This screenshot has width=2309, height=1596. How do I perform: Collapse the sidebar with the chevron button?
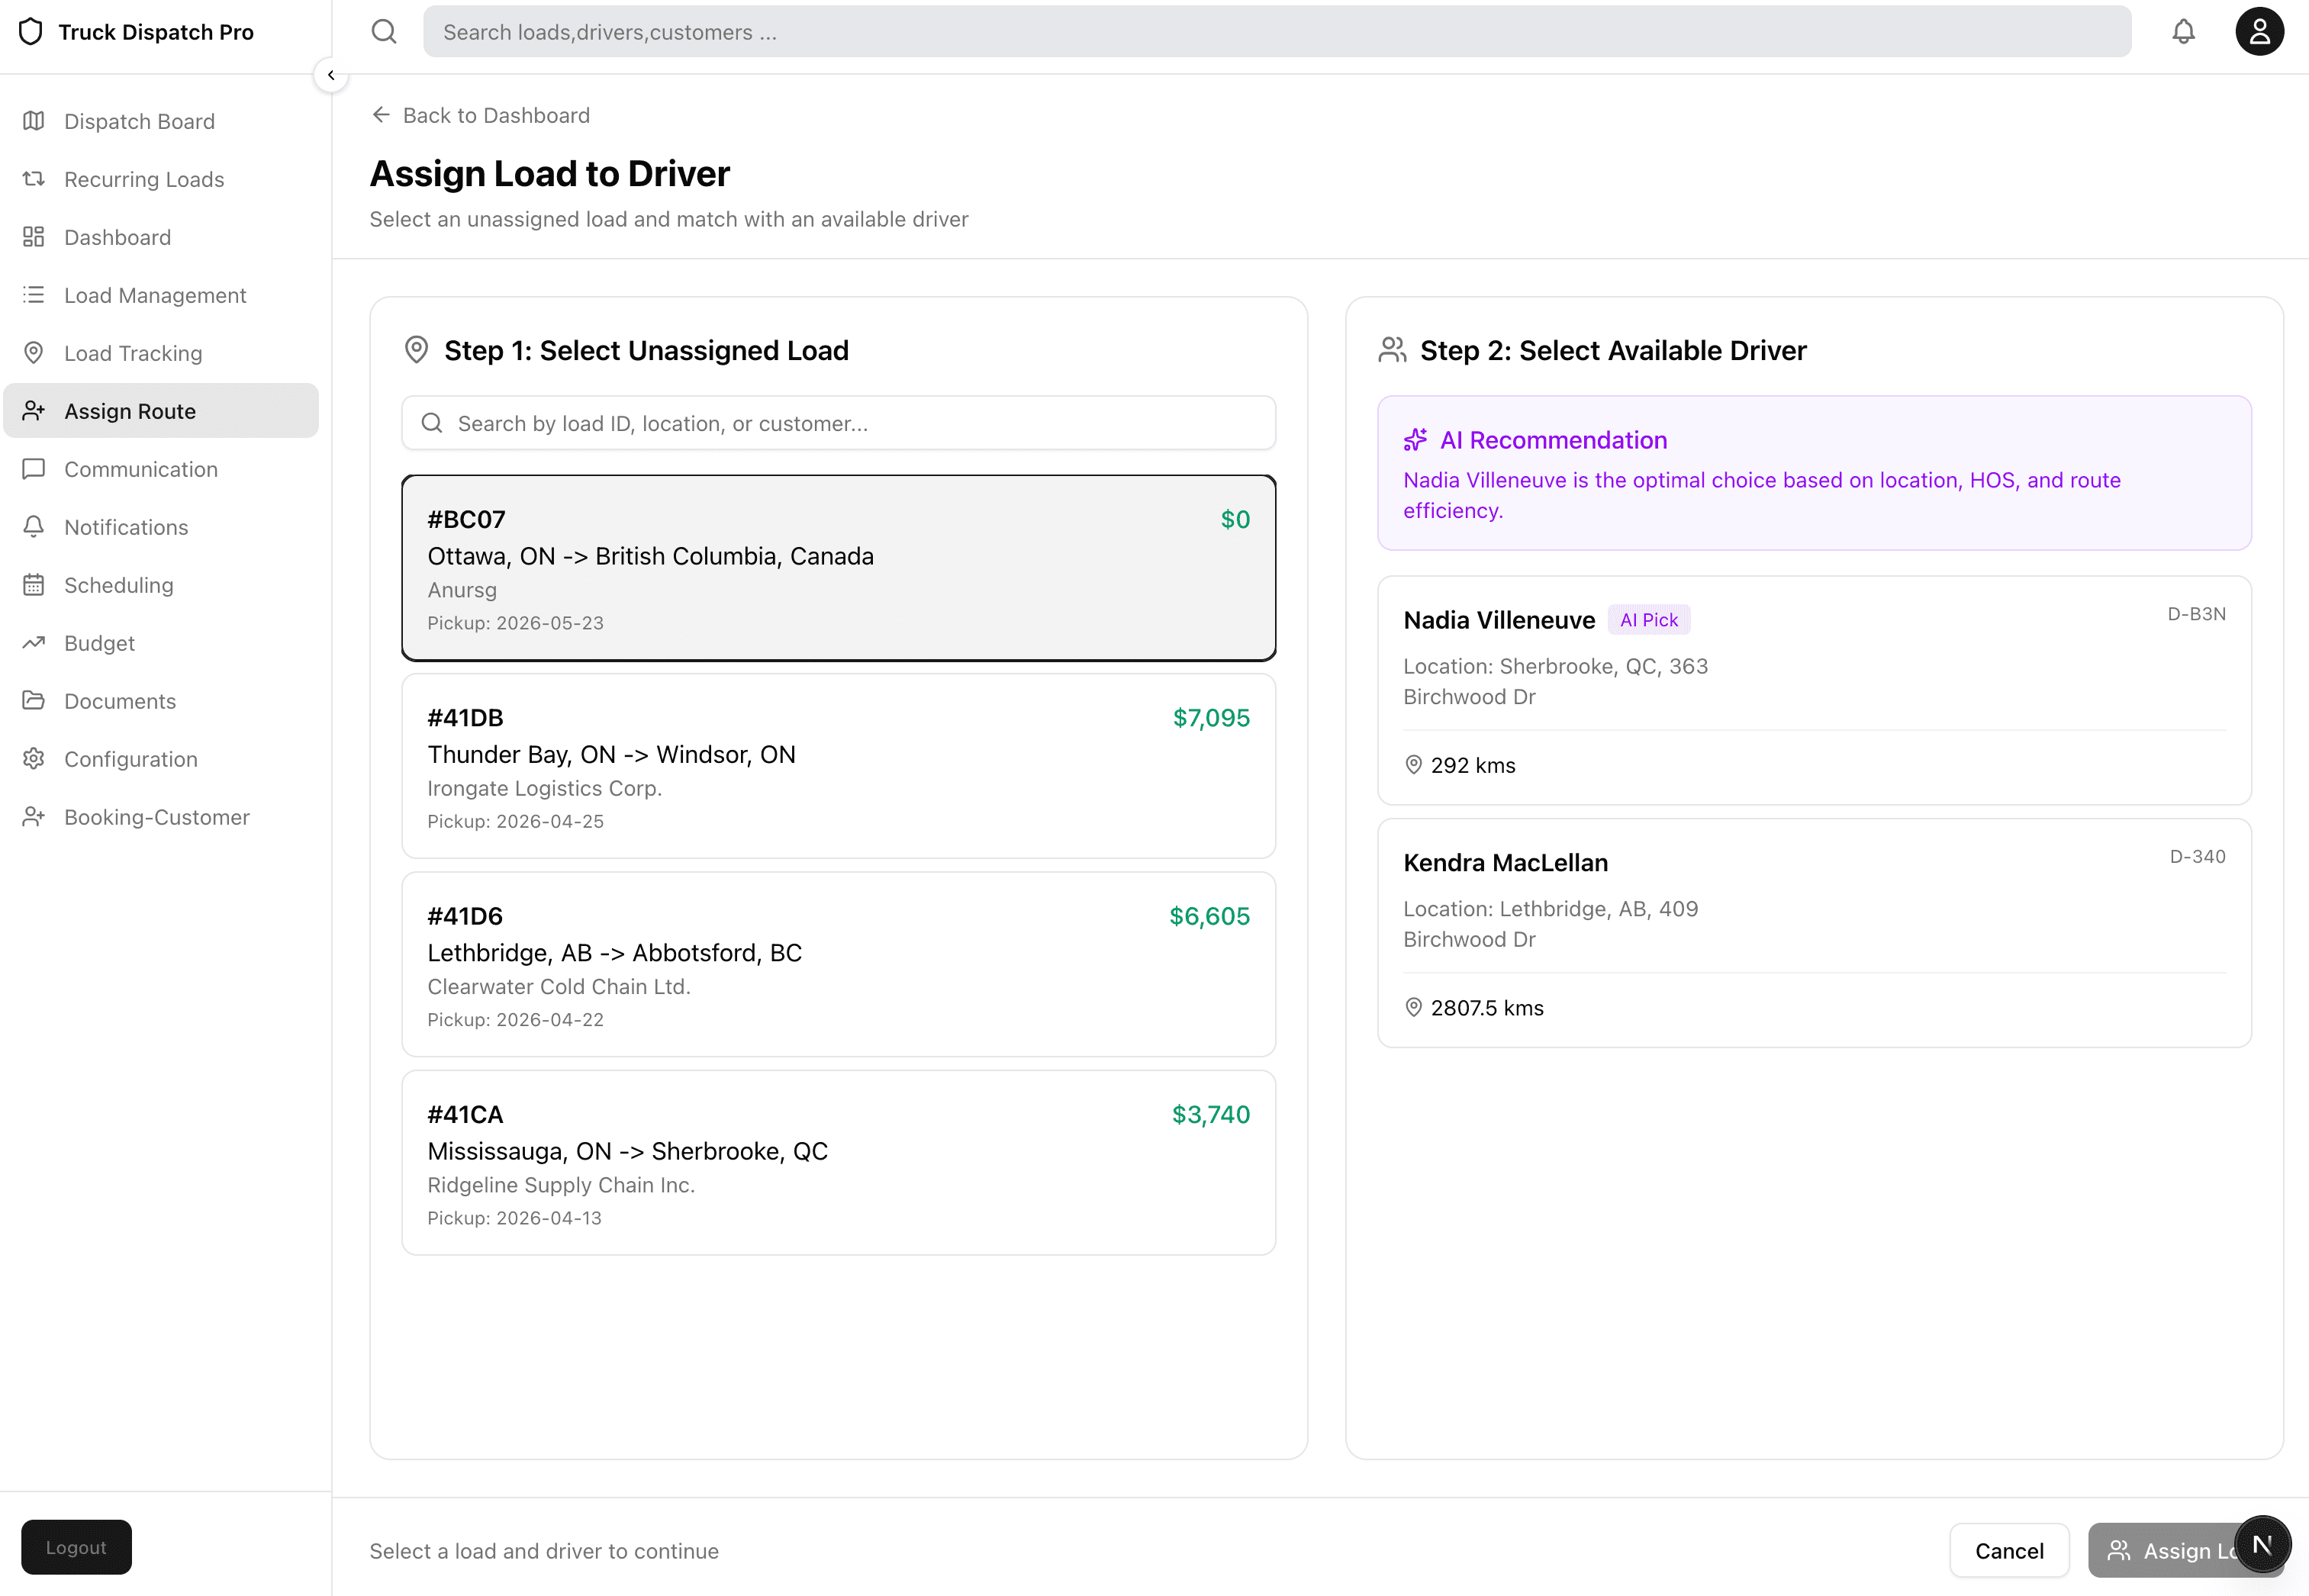331,75
